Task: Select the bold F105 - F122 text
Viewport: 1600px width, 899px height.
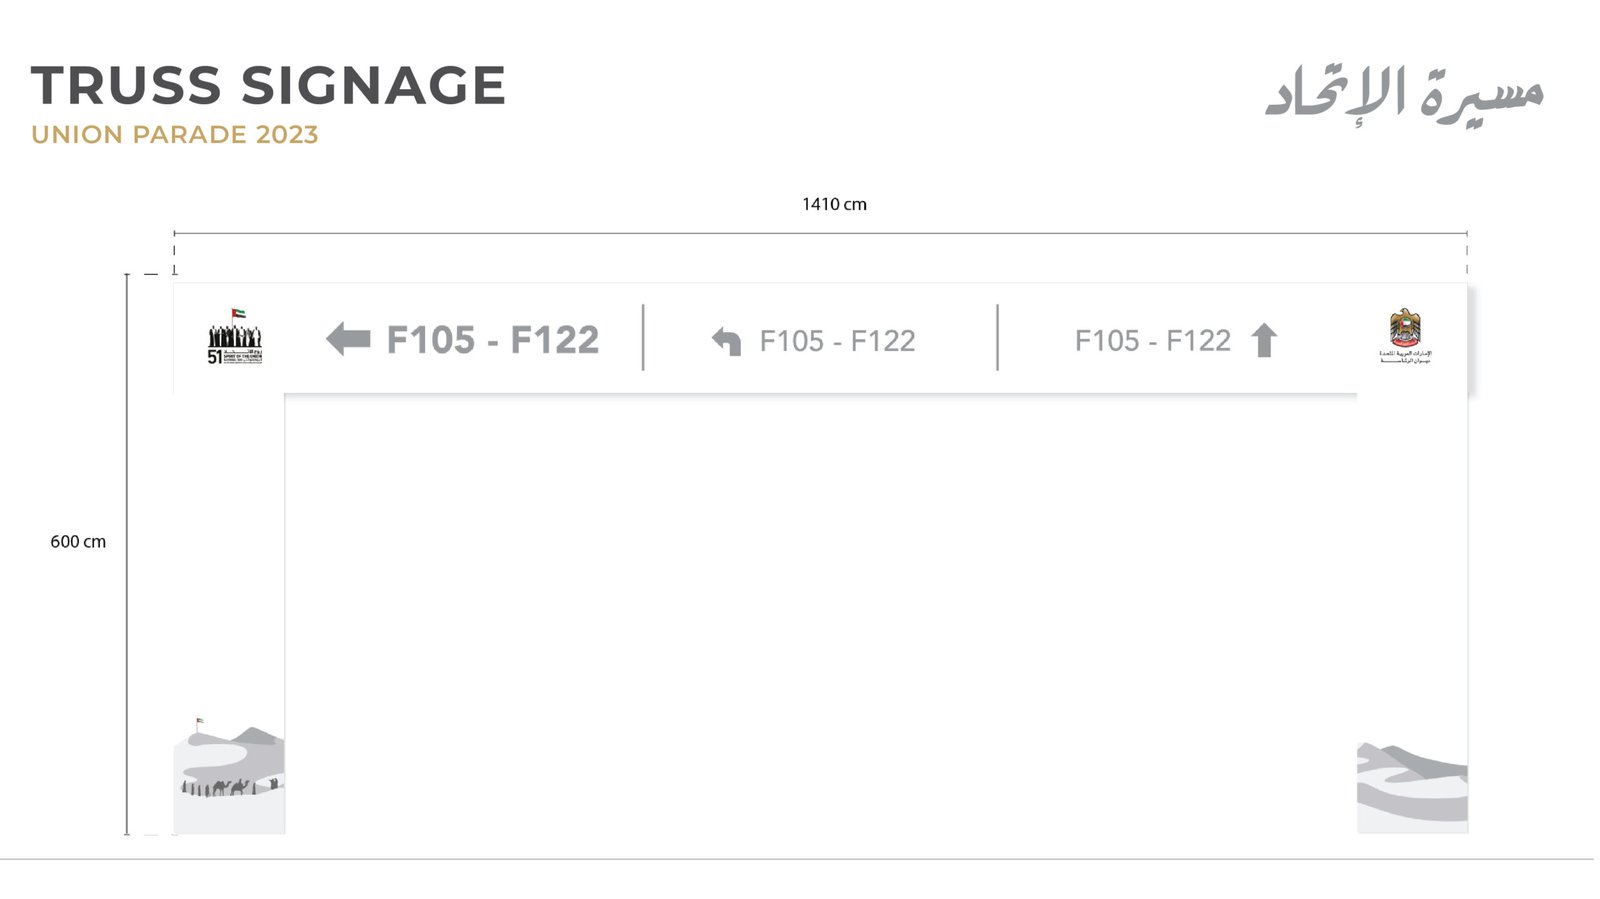Action: point(492,340)
